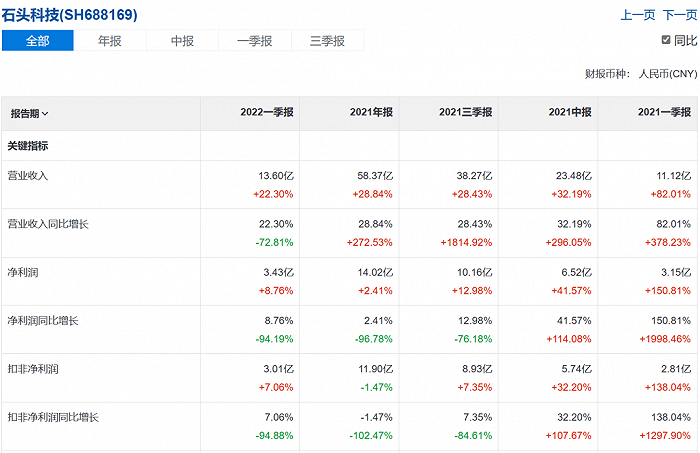The image size is (700, 453).
Task: Expand the 报告期 dropdown arrow
Action: coord(45,114)
